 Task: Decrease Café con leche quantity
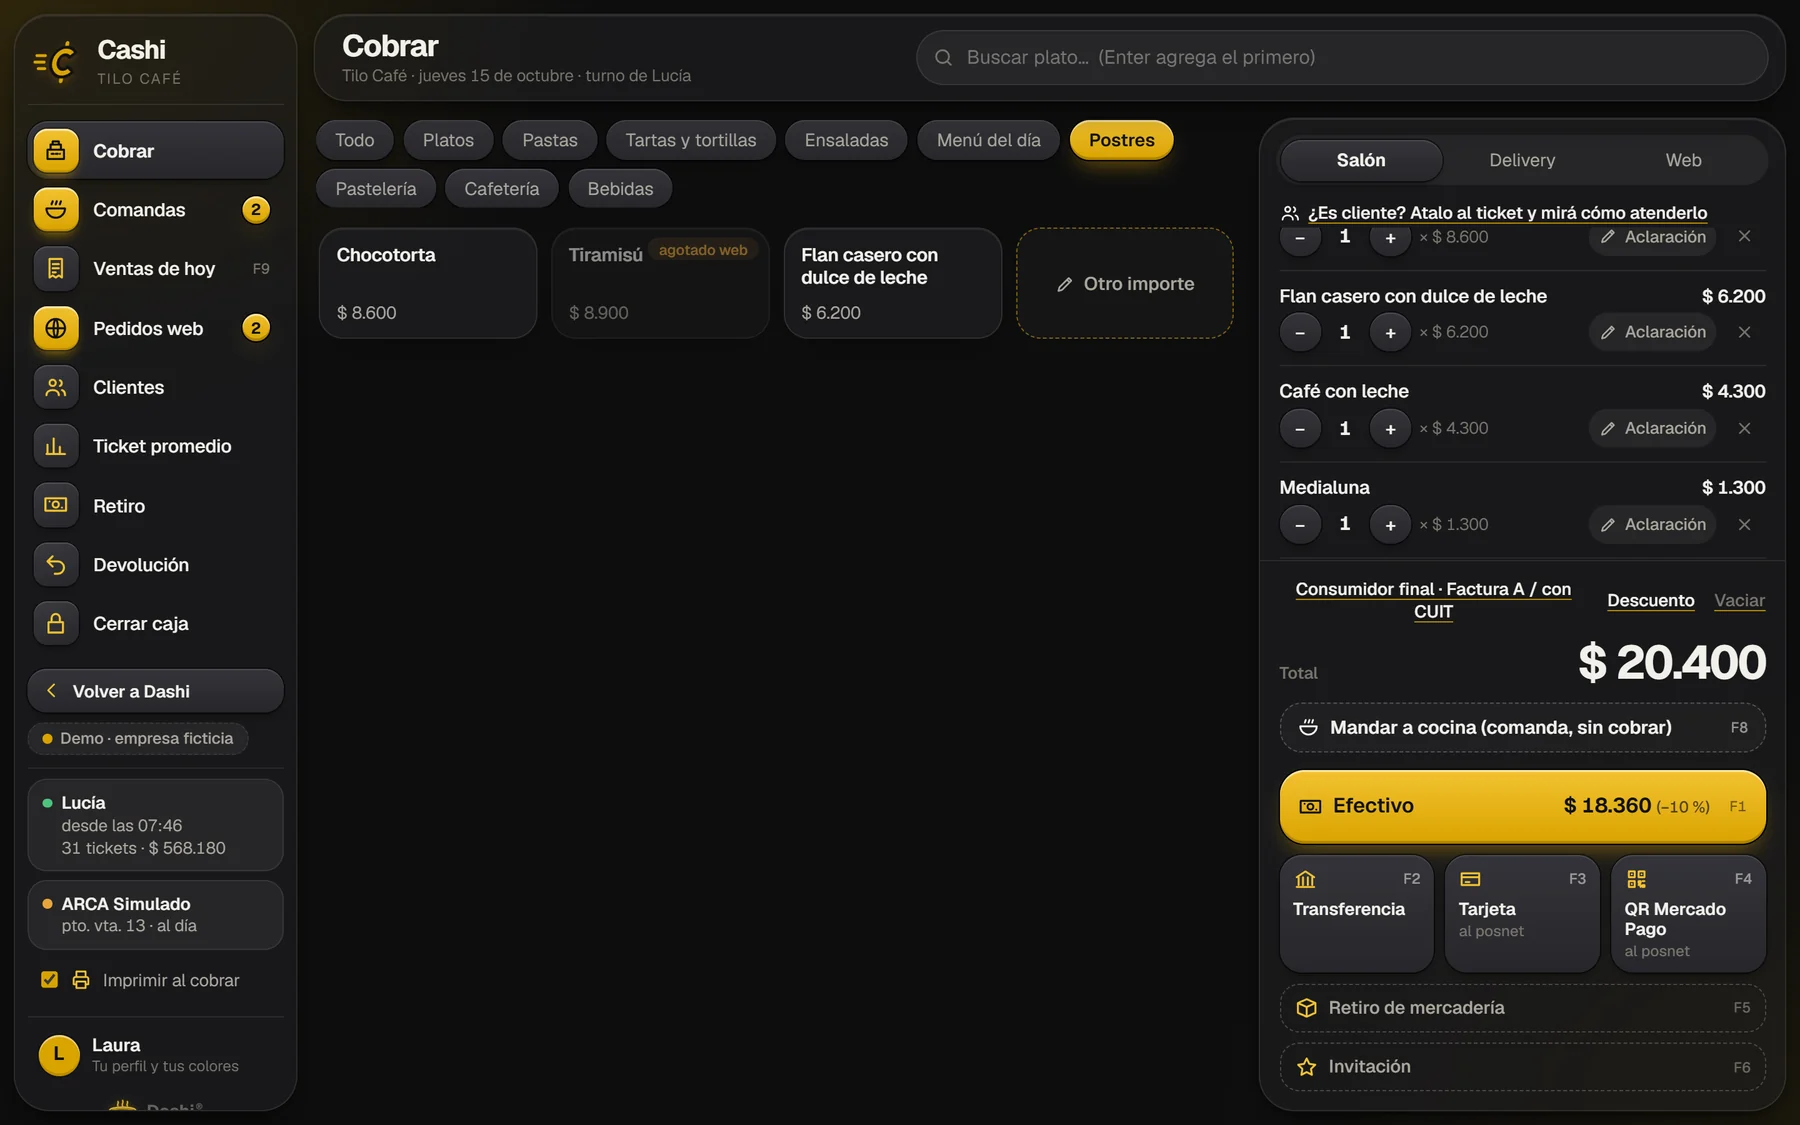coord(1300,428)
